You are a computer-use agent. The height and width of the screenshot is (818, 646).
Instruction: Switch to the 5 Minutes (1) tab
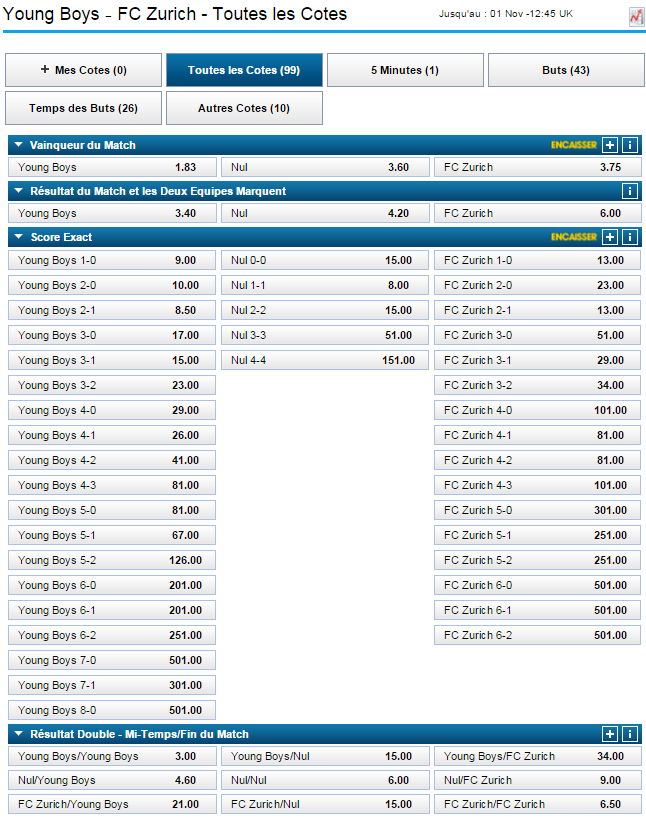[x=405, y=70]
